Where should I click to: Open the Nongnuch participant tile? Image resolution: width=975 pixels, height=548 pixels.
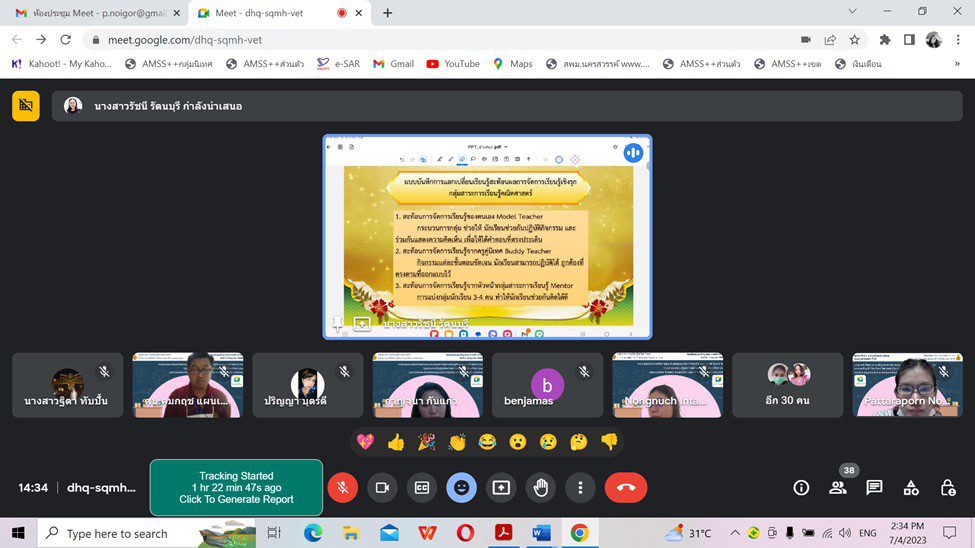coord(667,385)
